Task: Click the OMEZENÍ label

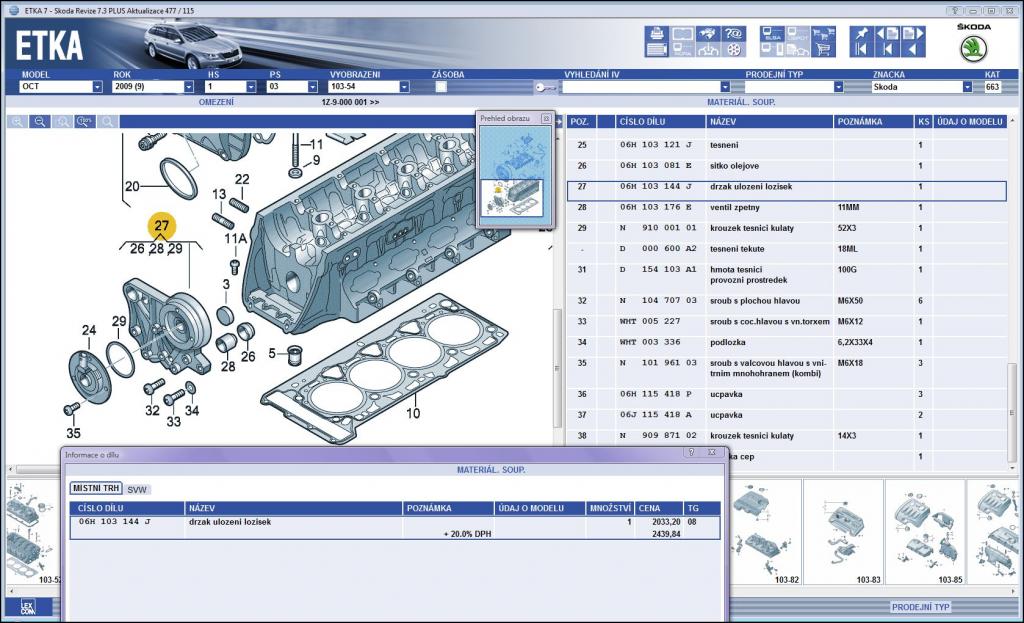Action: coord(216,102)
